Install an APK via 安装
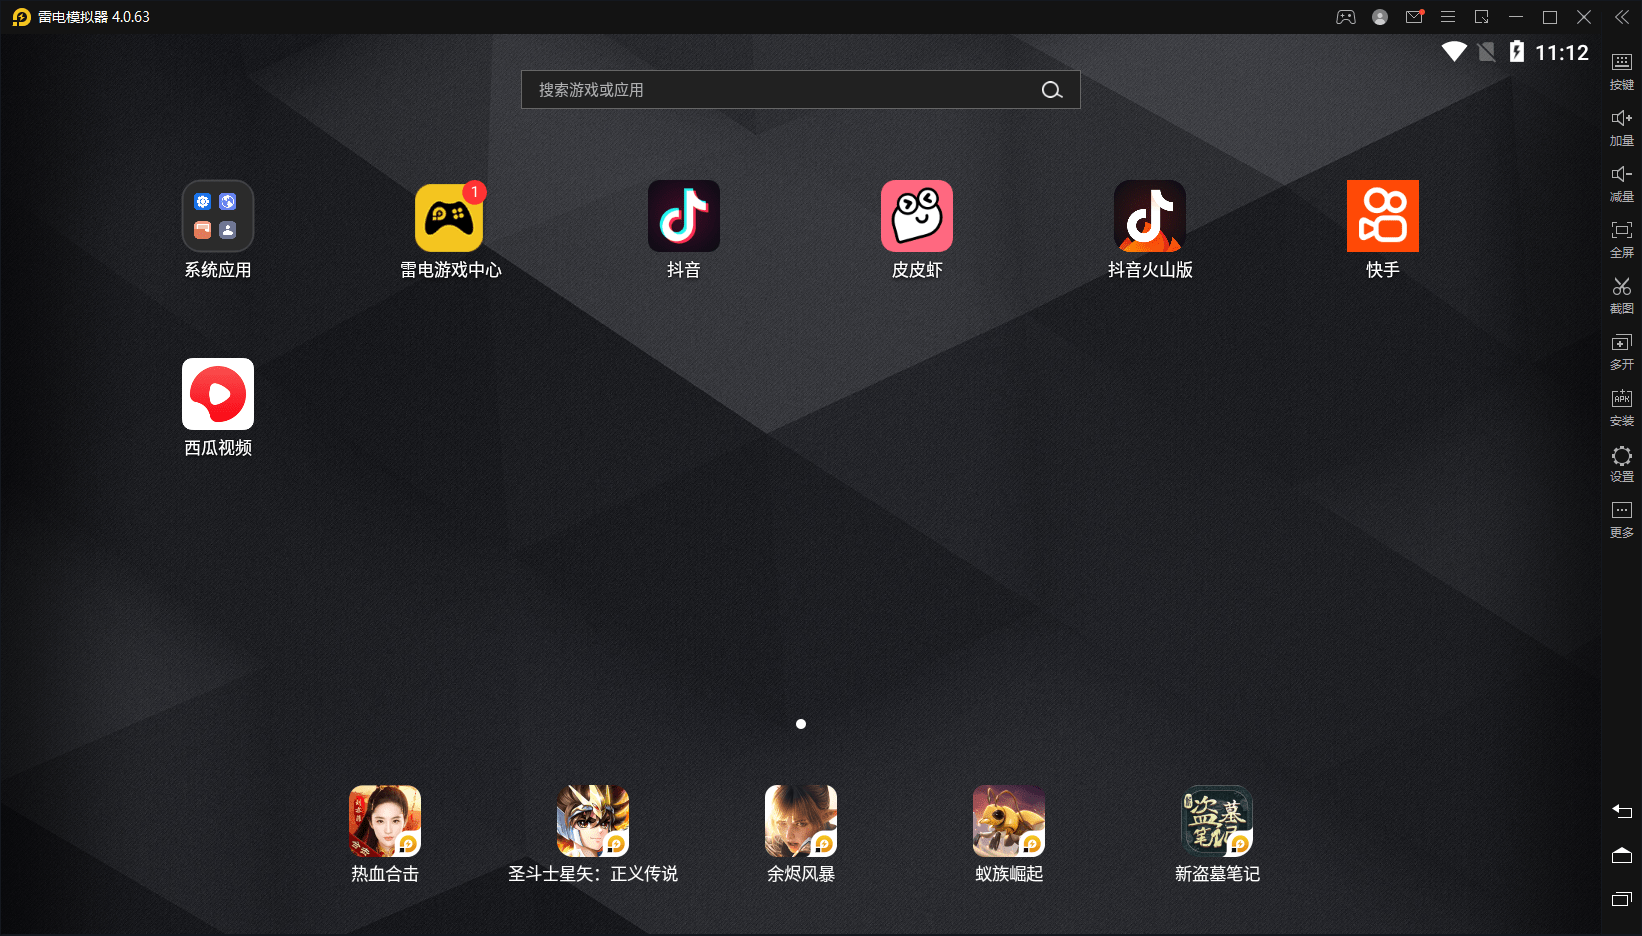Image resolution: width=1642 pixels, height=936 pixels. pyautogui.click(x=1622, y=407)
